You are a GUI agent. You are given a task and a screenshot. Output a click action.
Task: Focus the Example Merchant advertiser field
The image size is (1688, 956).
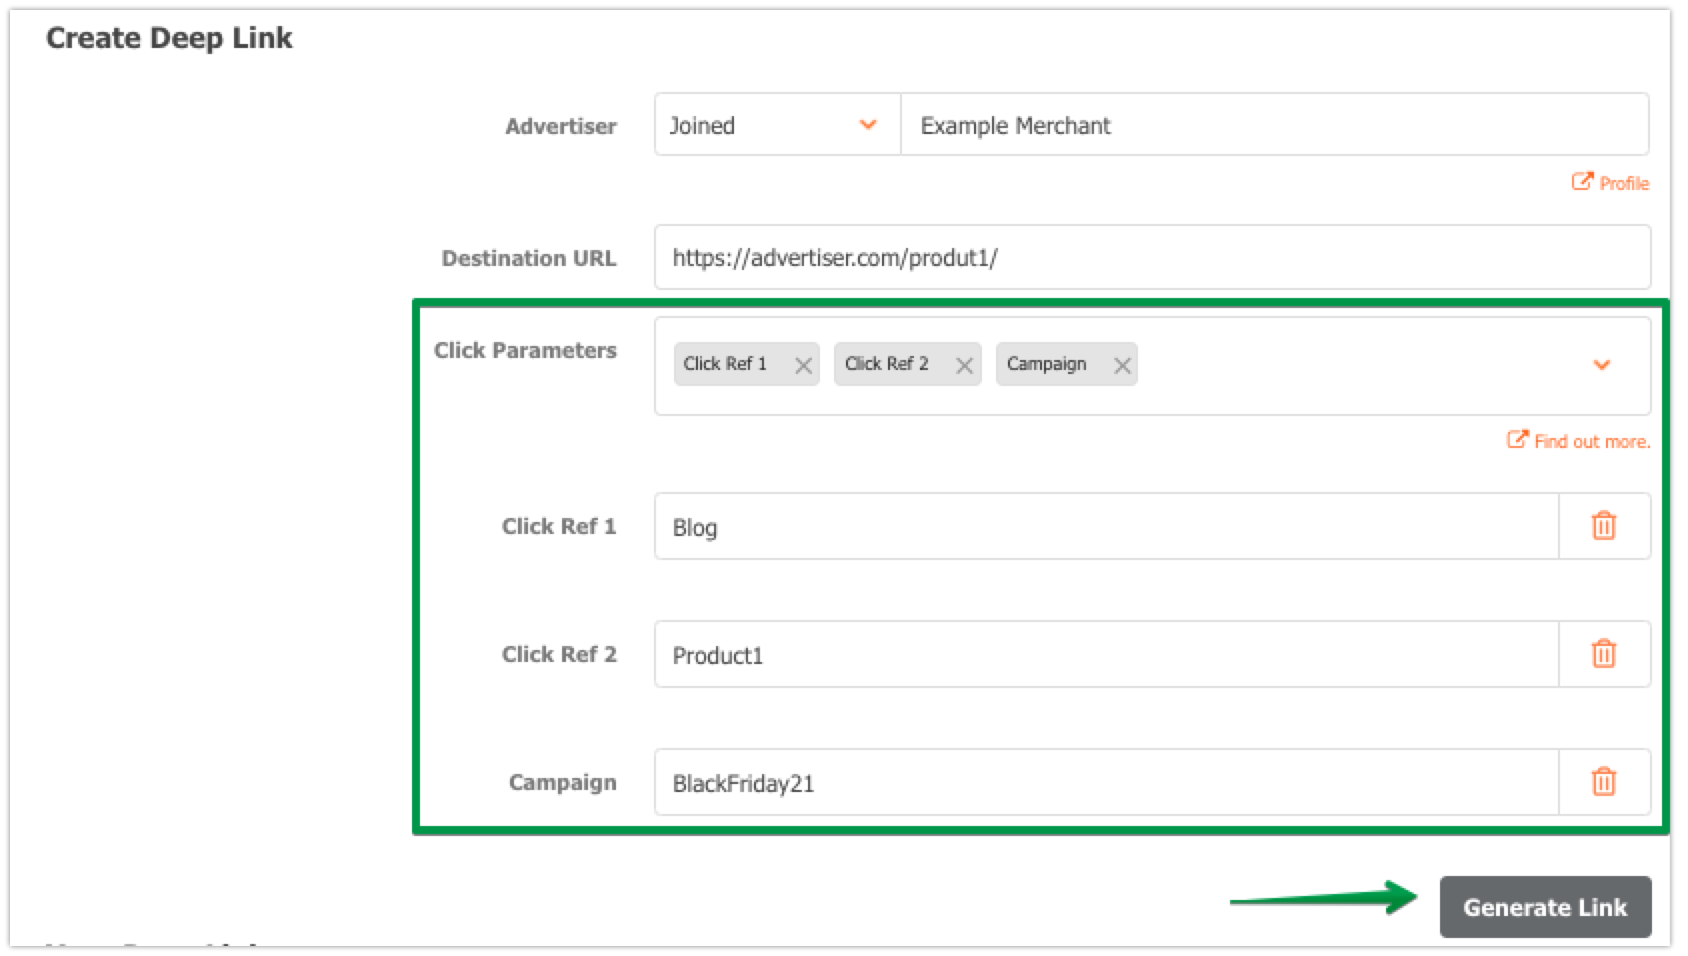[x=1273, y=125]
